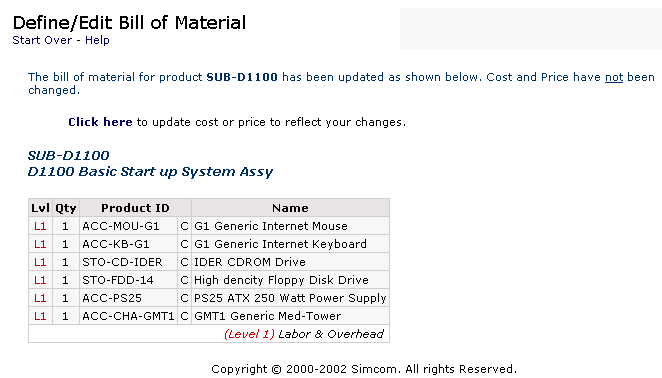
Task: Click the Qty column header
Action: [x=66, y=208]
